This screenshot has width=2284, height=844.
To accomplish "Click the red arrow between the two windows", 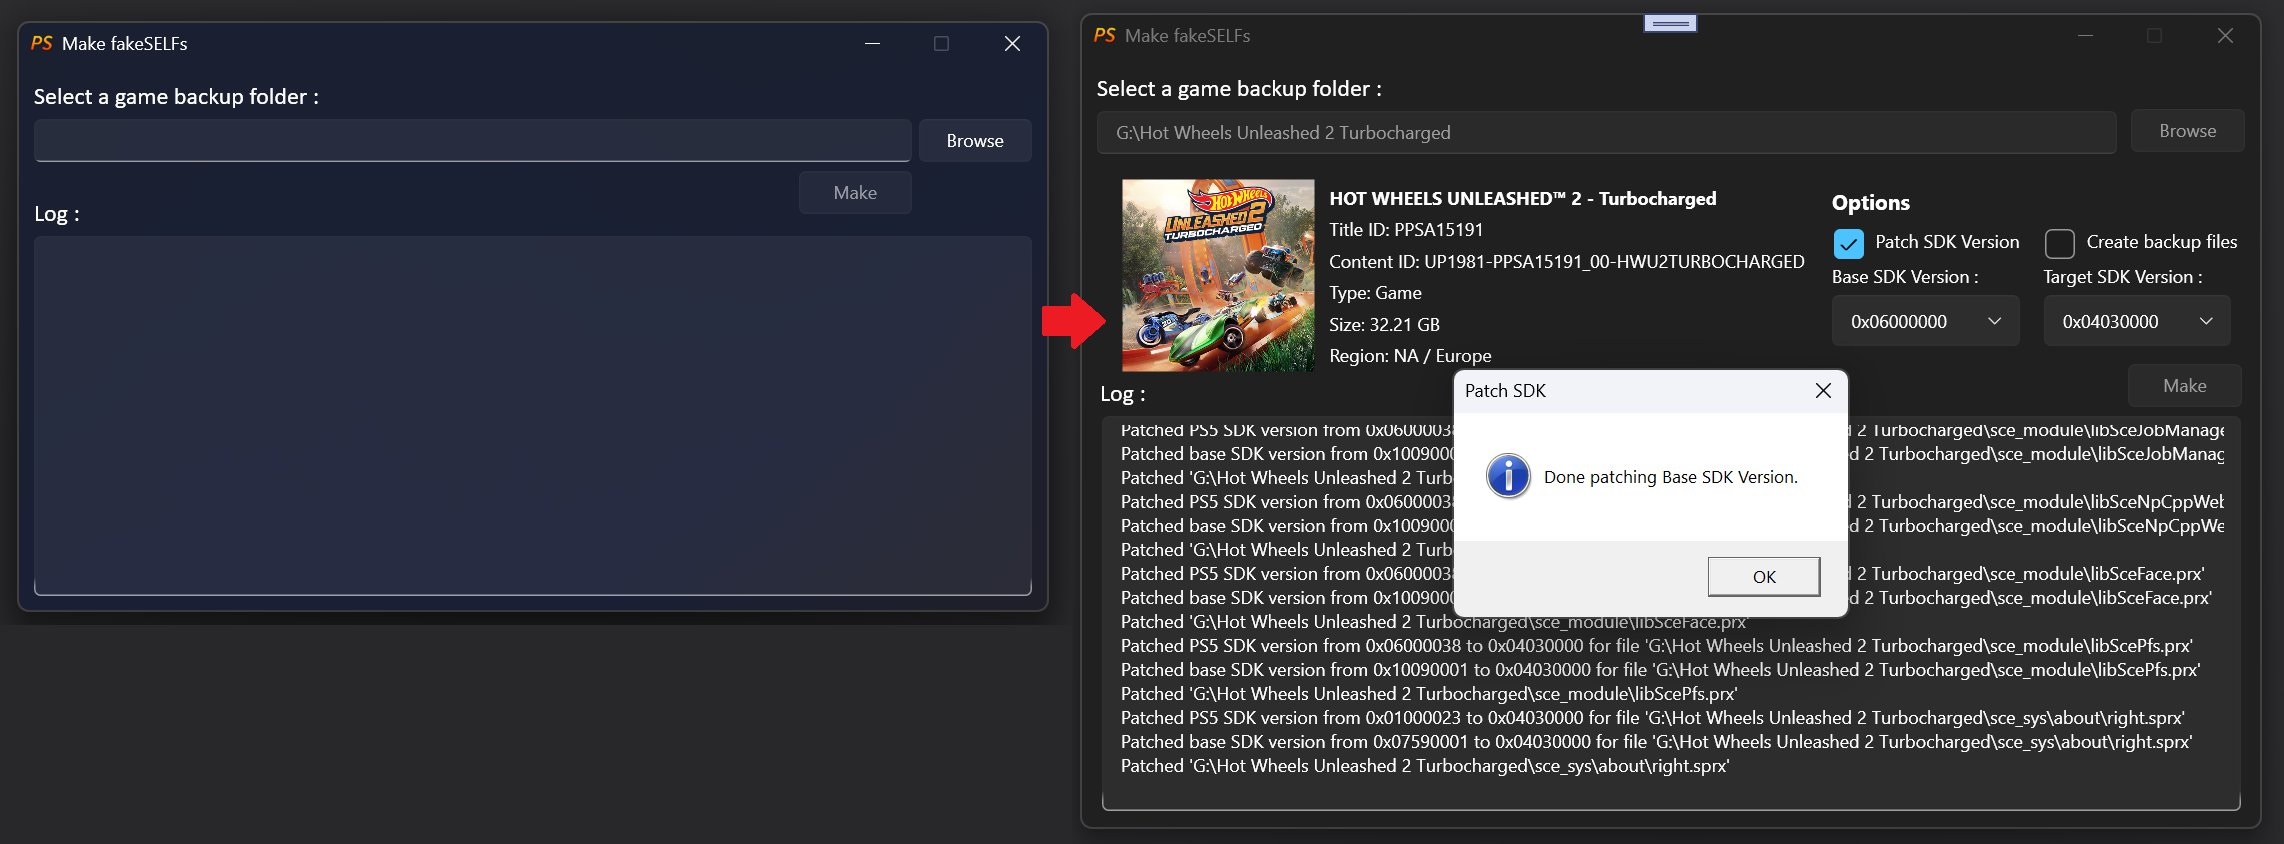I will (x=1073, y=321).
